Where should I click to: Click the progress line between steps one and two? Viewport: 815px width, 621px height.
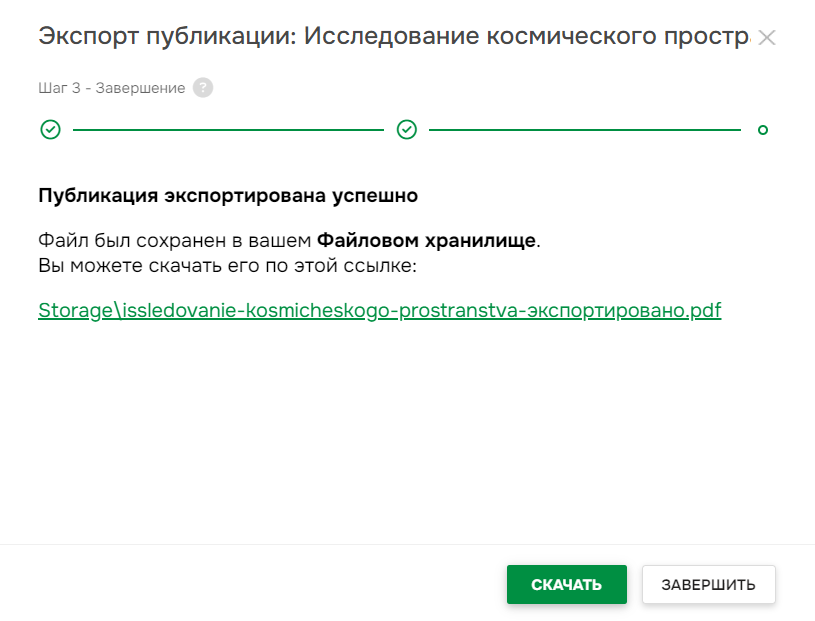(x=228, y=129)
